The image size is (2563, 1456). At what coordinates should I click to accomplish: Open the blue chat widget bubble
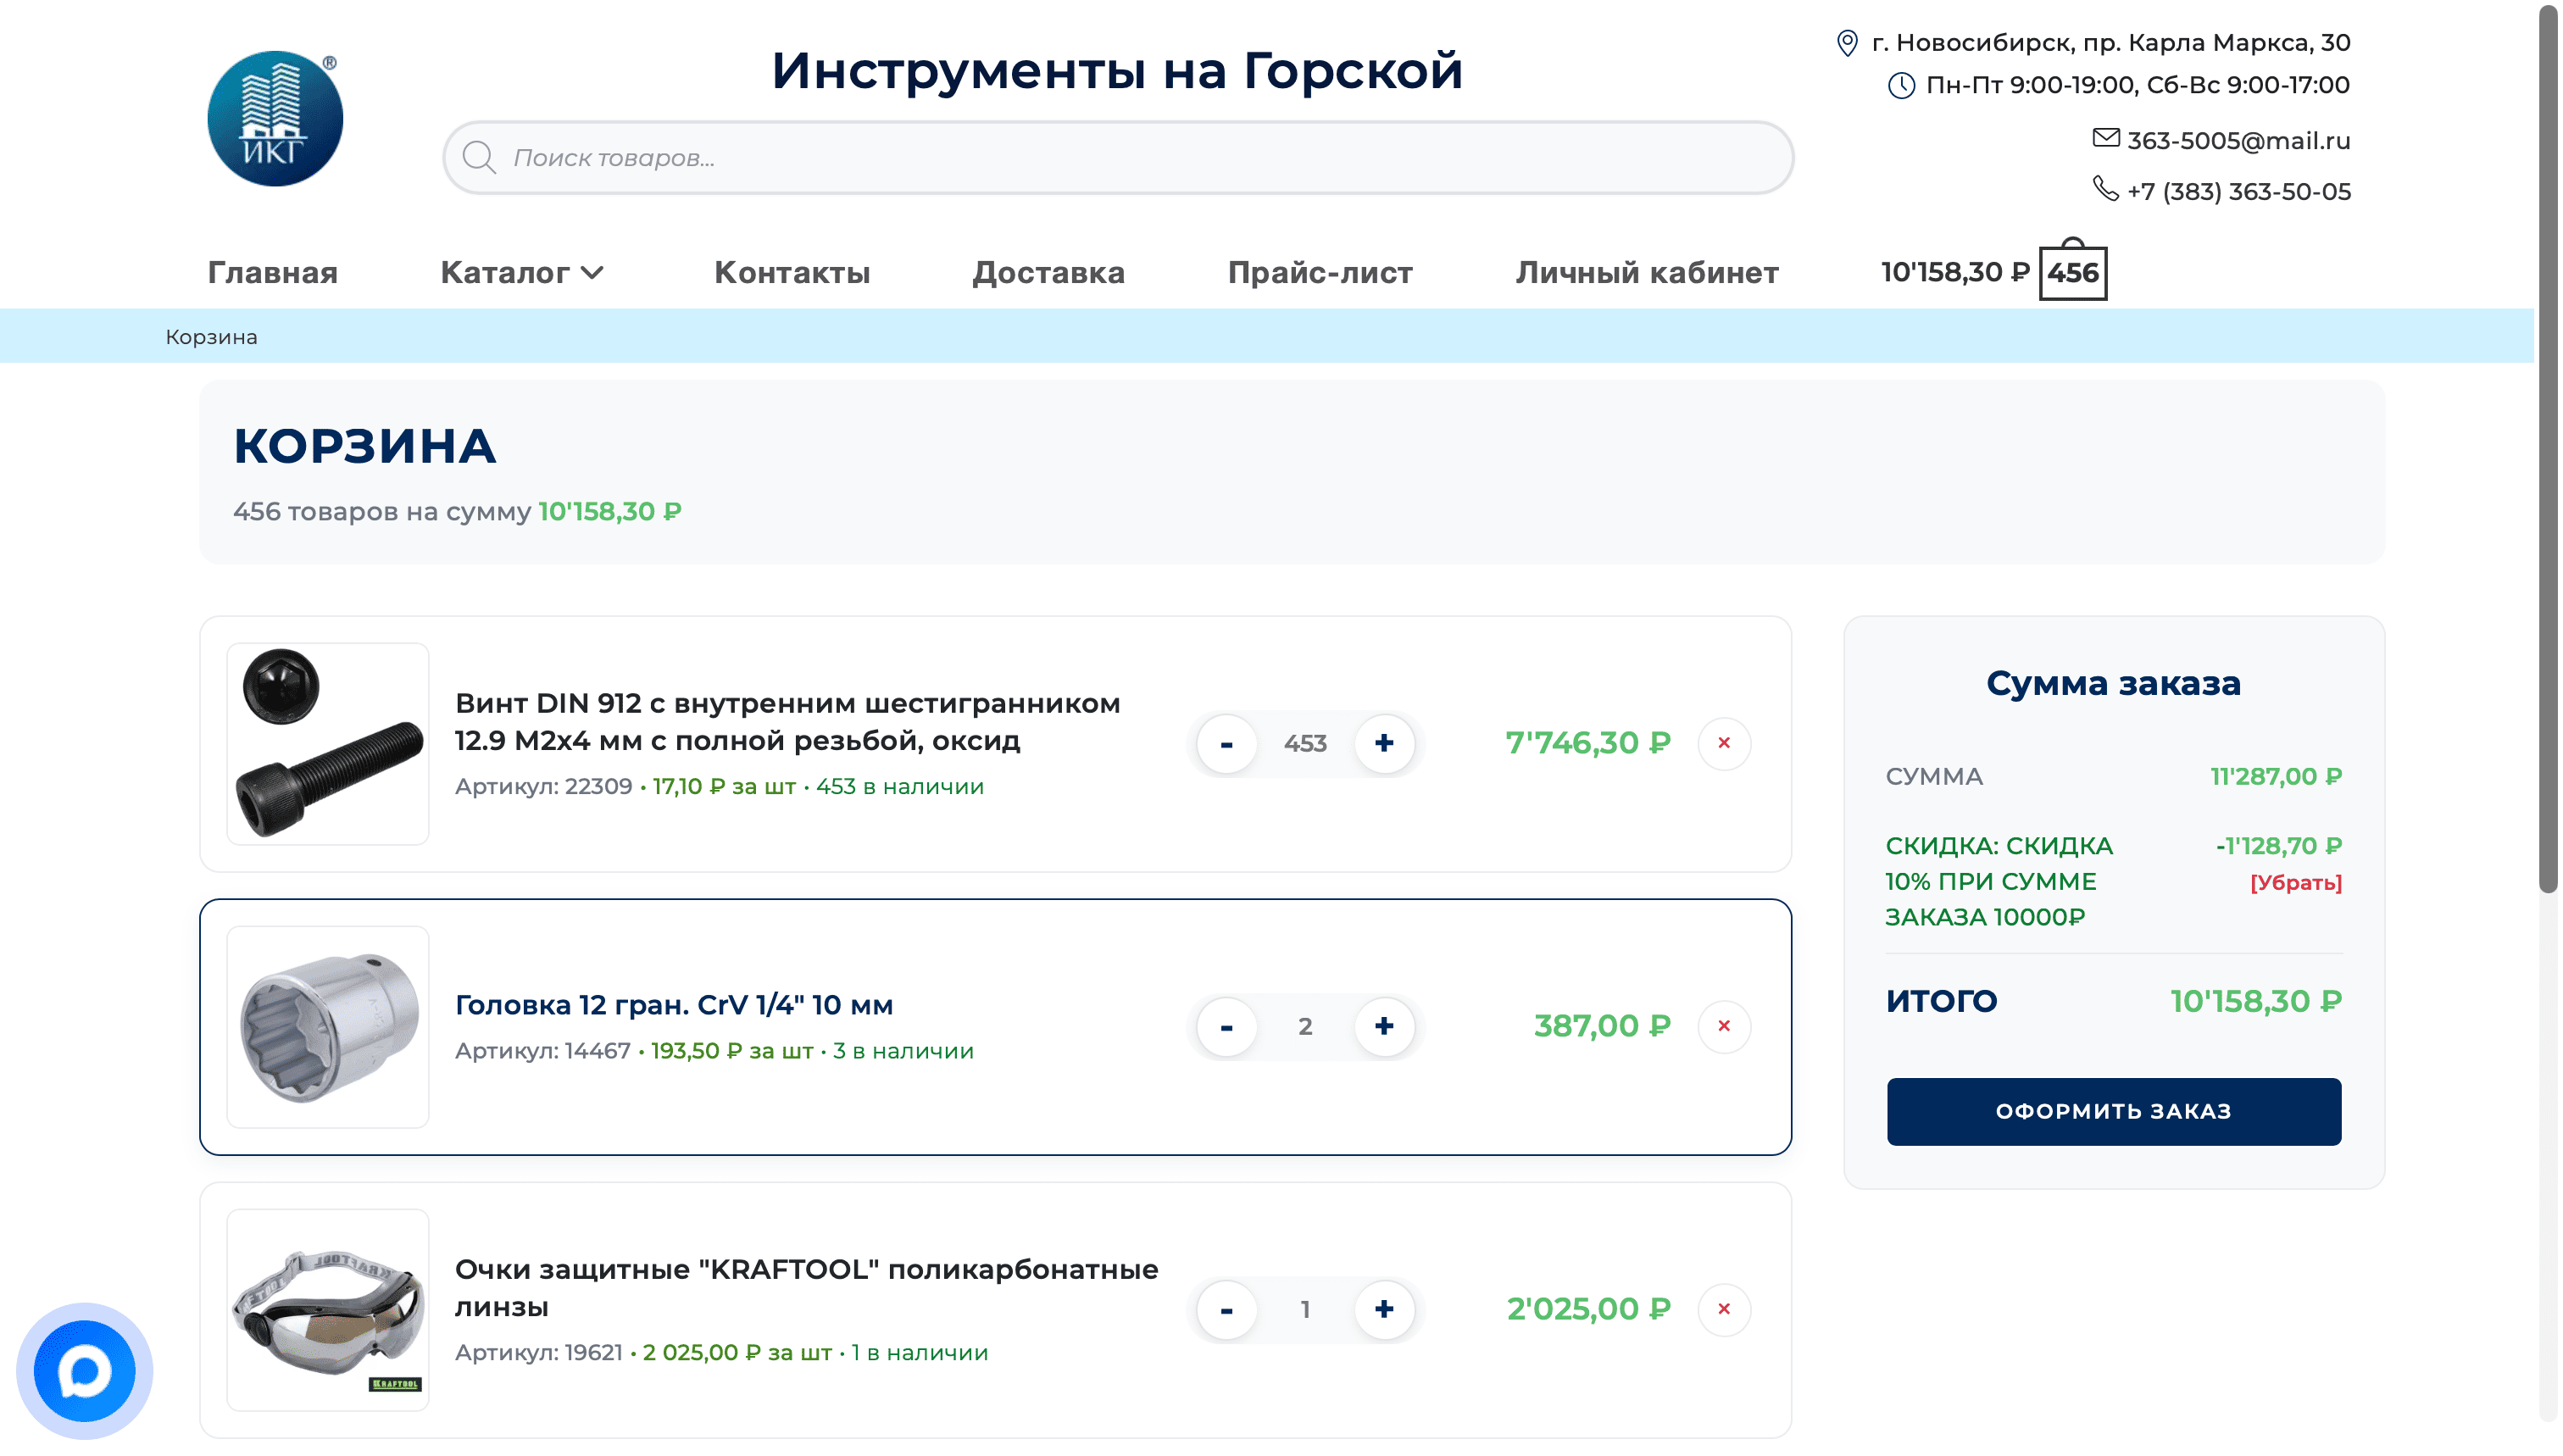click(84, 1370)
